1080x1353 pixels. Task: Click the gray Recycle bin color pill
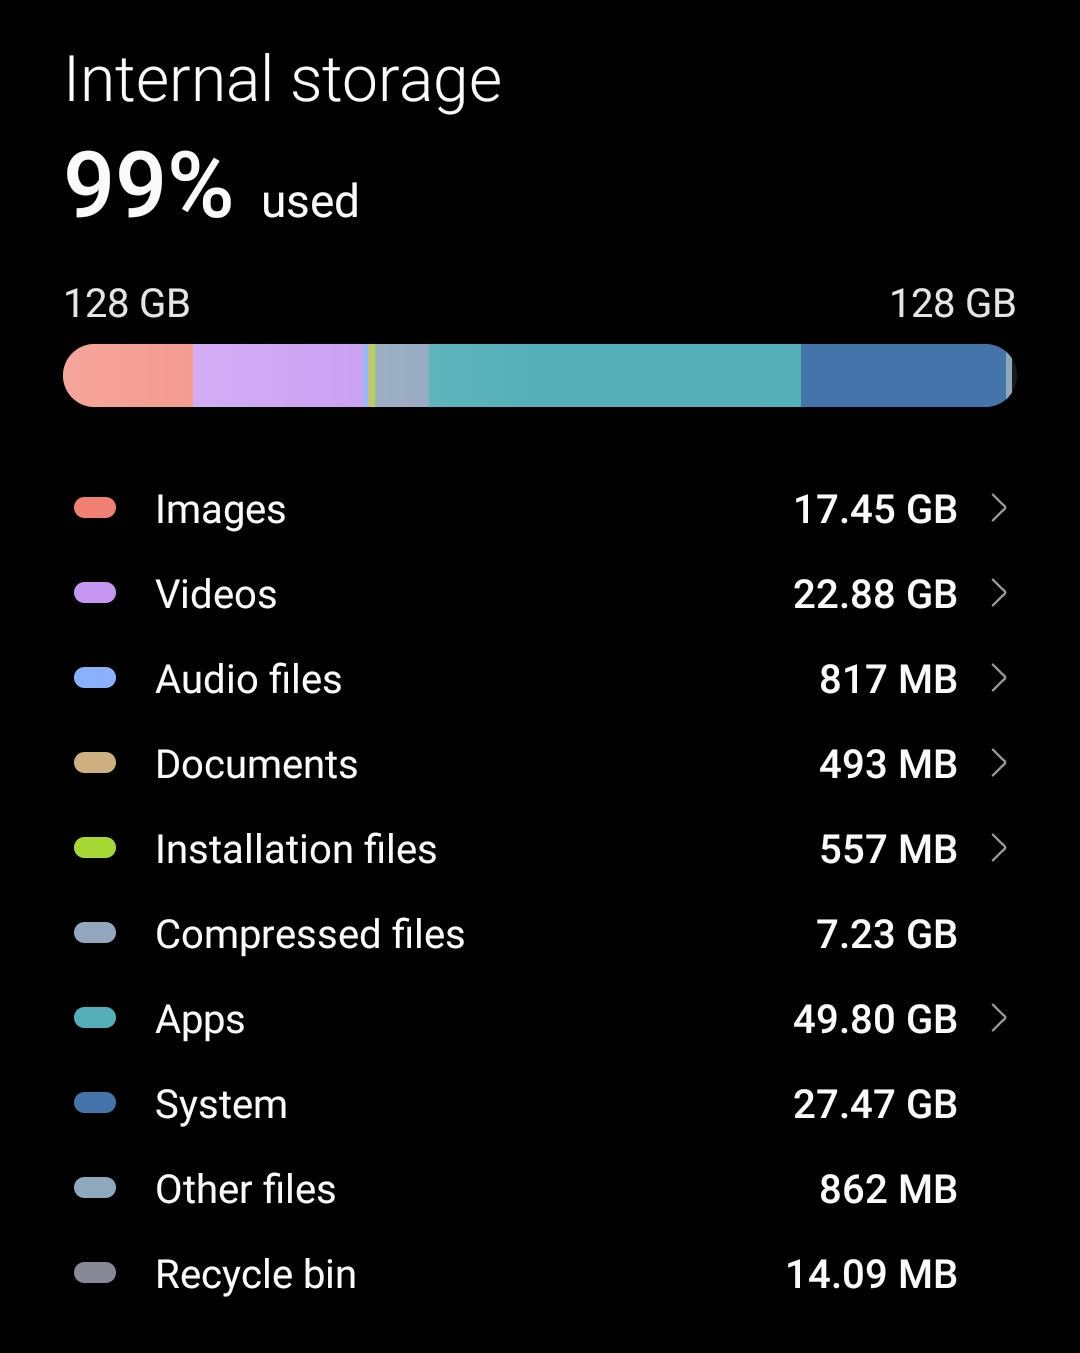pyautogui.click(x=95, y=1274)
